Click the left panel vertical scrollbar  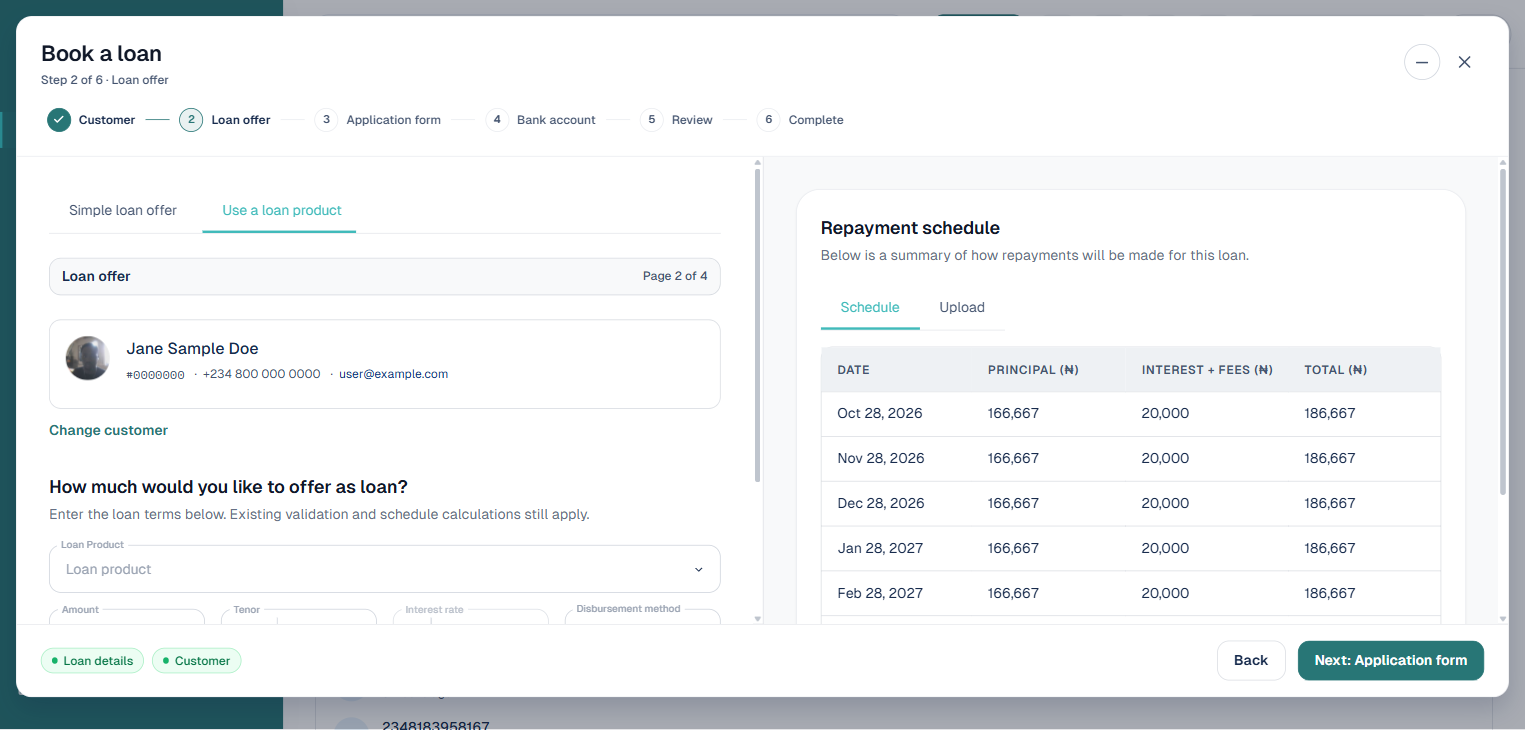coord(757,324)
